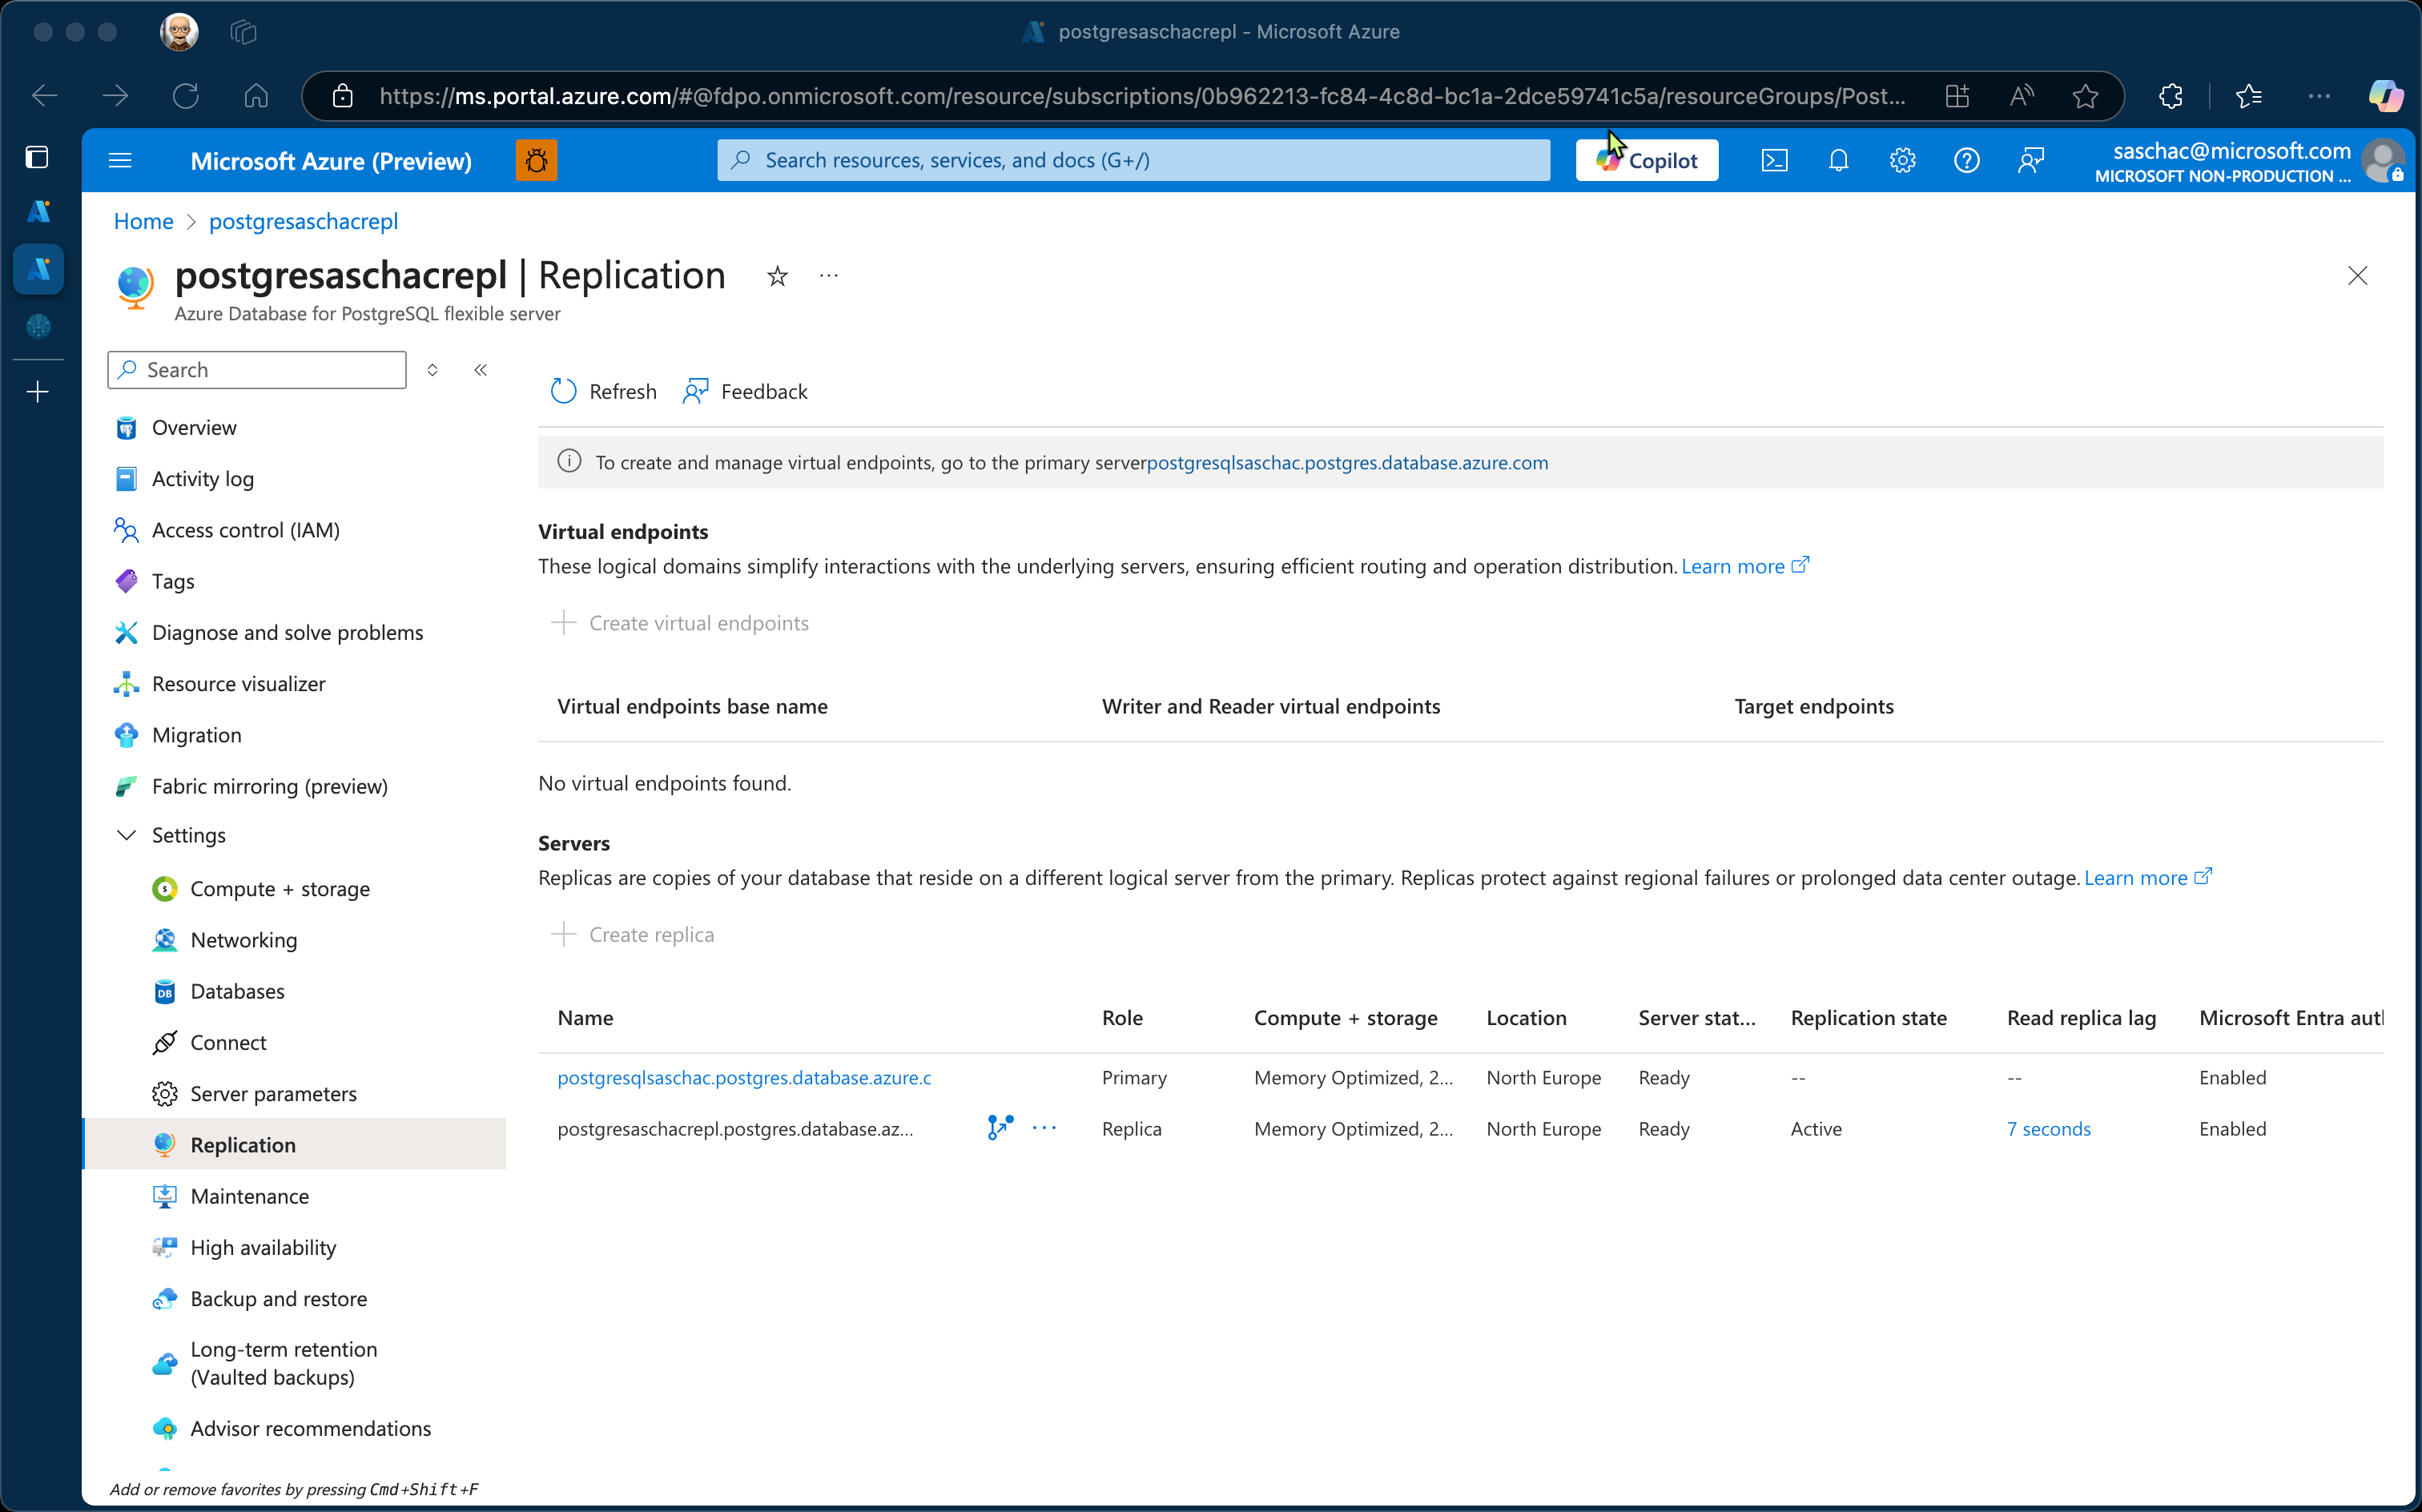
Task: Click the 7 seconds replica lag link
Action: click(x=2048, y=1128)
